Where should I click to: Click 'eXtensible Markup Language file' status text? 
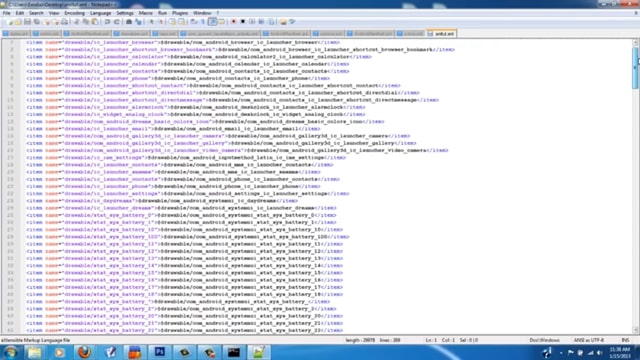pyautogui.click(x=36, y=340)
